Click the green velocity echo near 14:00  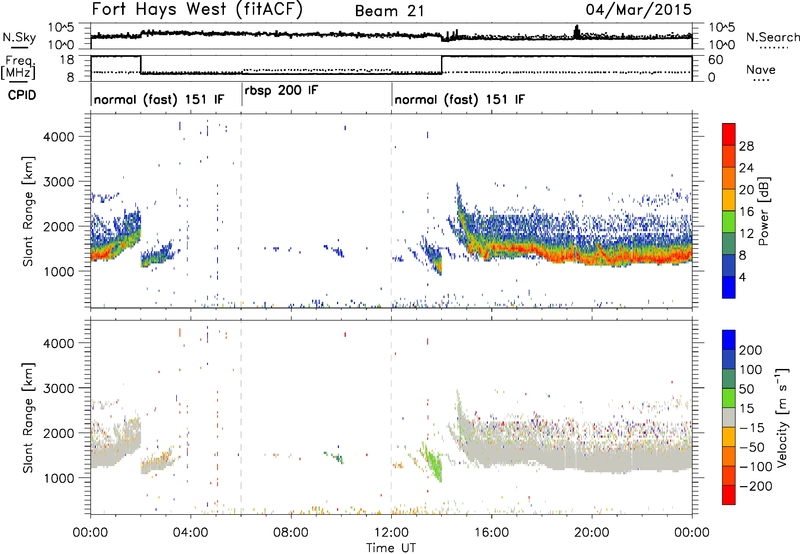click(x=433, y=463)
